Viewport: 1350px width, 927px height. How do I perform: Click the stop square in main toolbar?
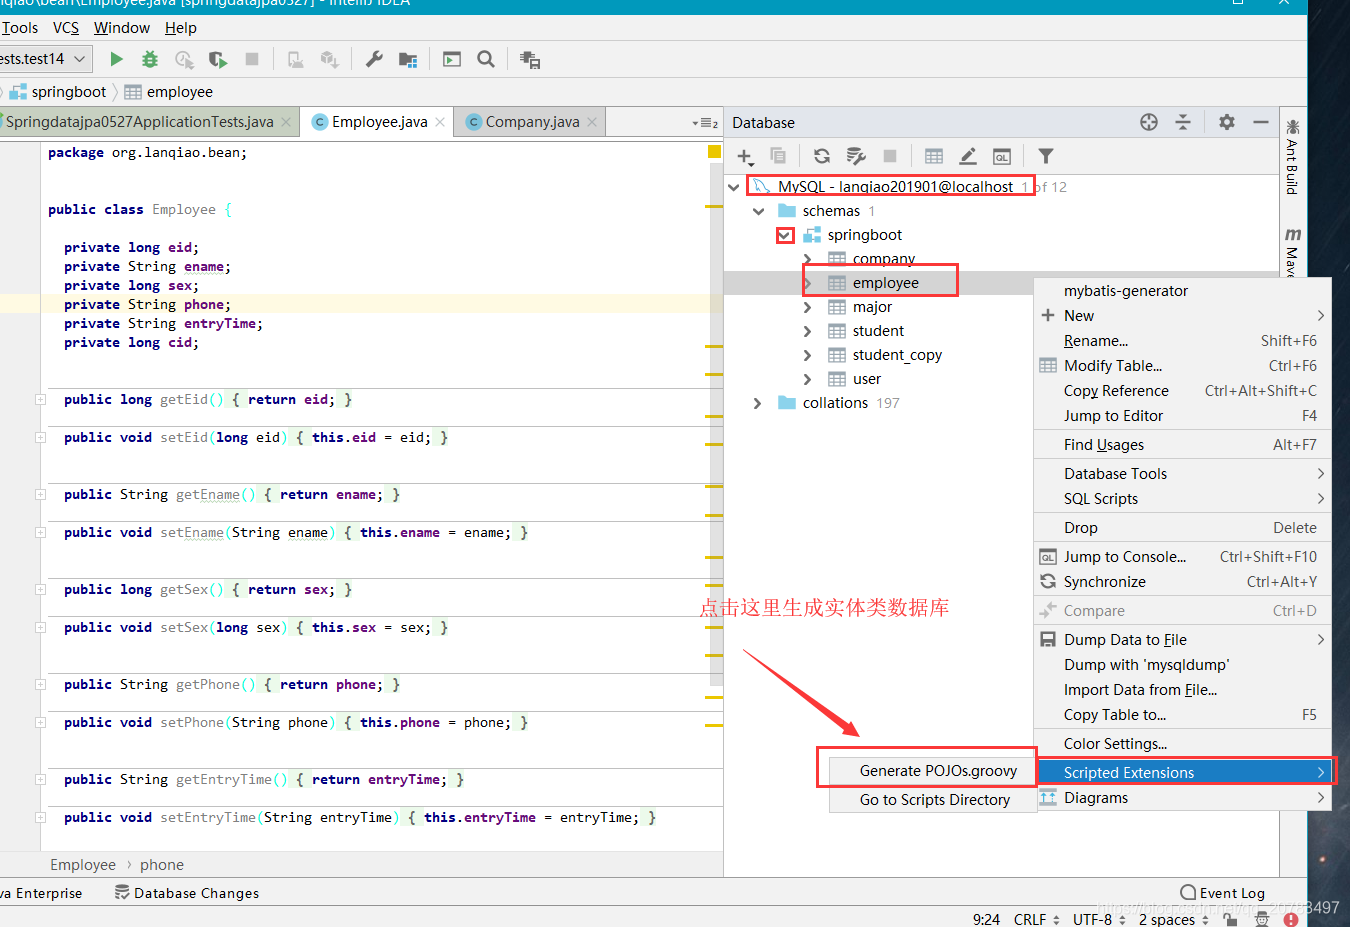(252, 59)
